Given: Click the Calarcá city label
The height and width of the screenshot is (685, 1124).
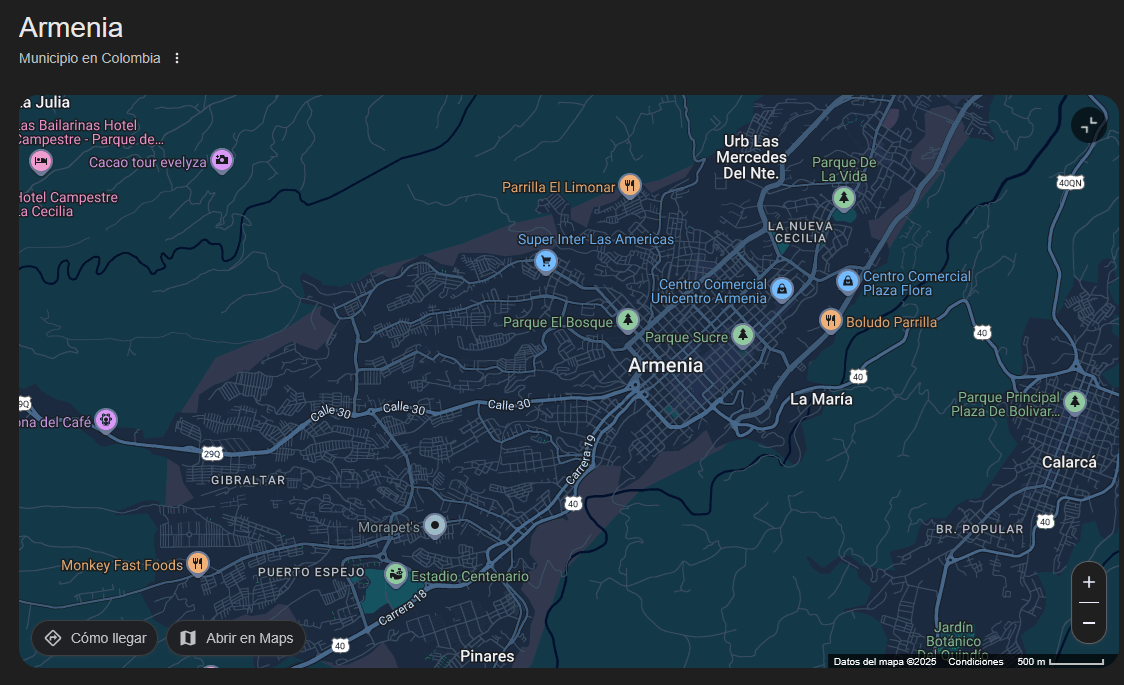Looking at the screenshot, I should pos(1069,462).
